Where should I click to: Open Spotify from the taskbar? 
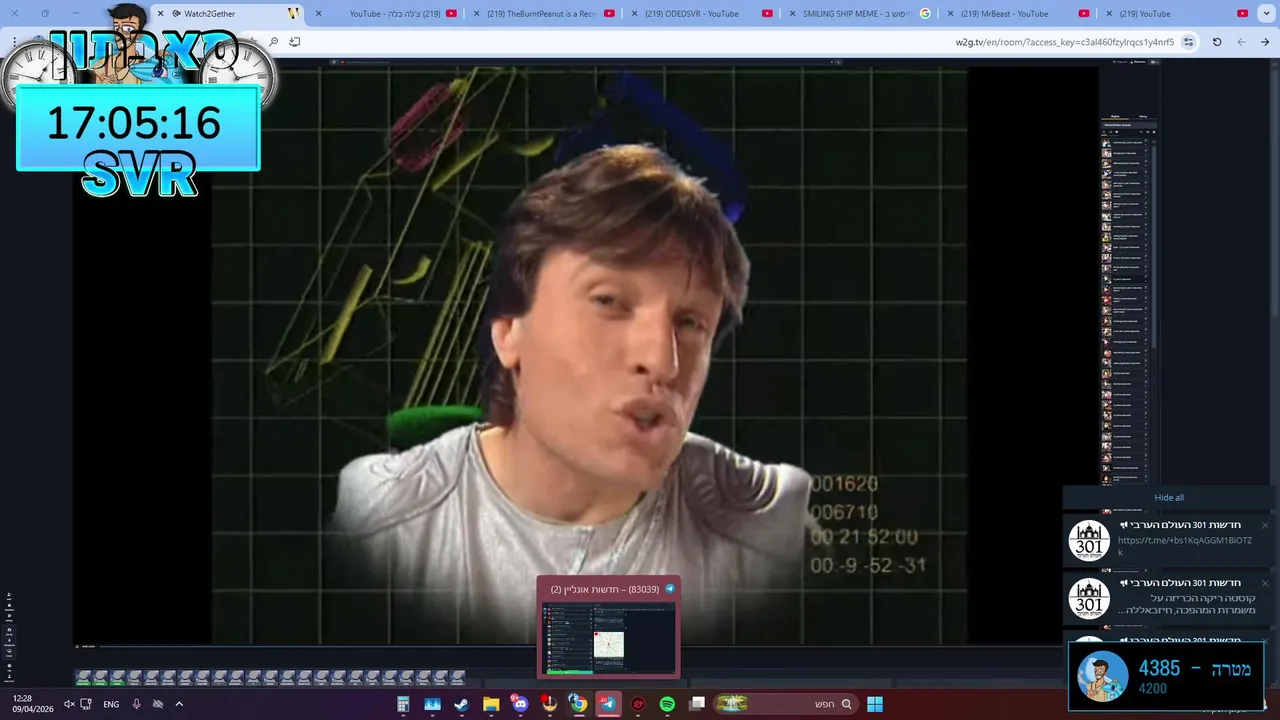click(x=667, y=704)
